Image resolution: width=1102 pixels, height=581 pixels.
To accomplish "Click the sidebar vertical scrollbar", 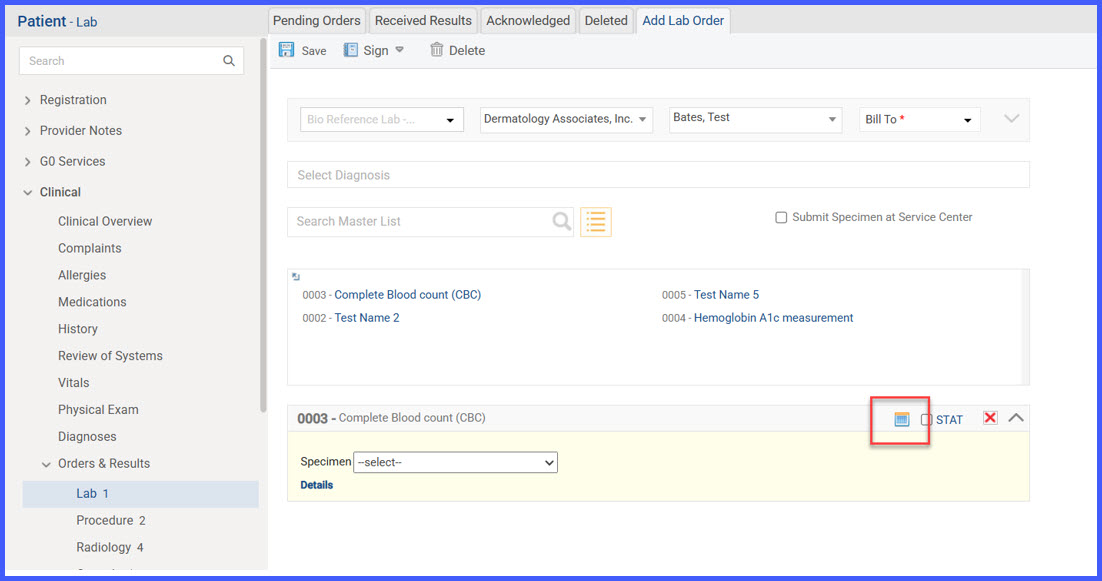I will point(264,225).
